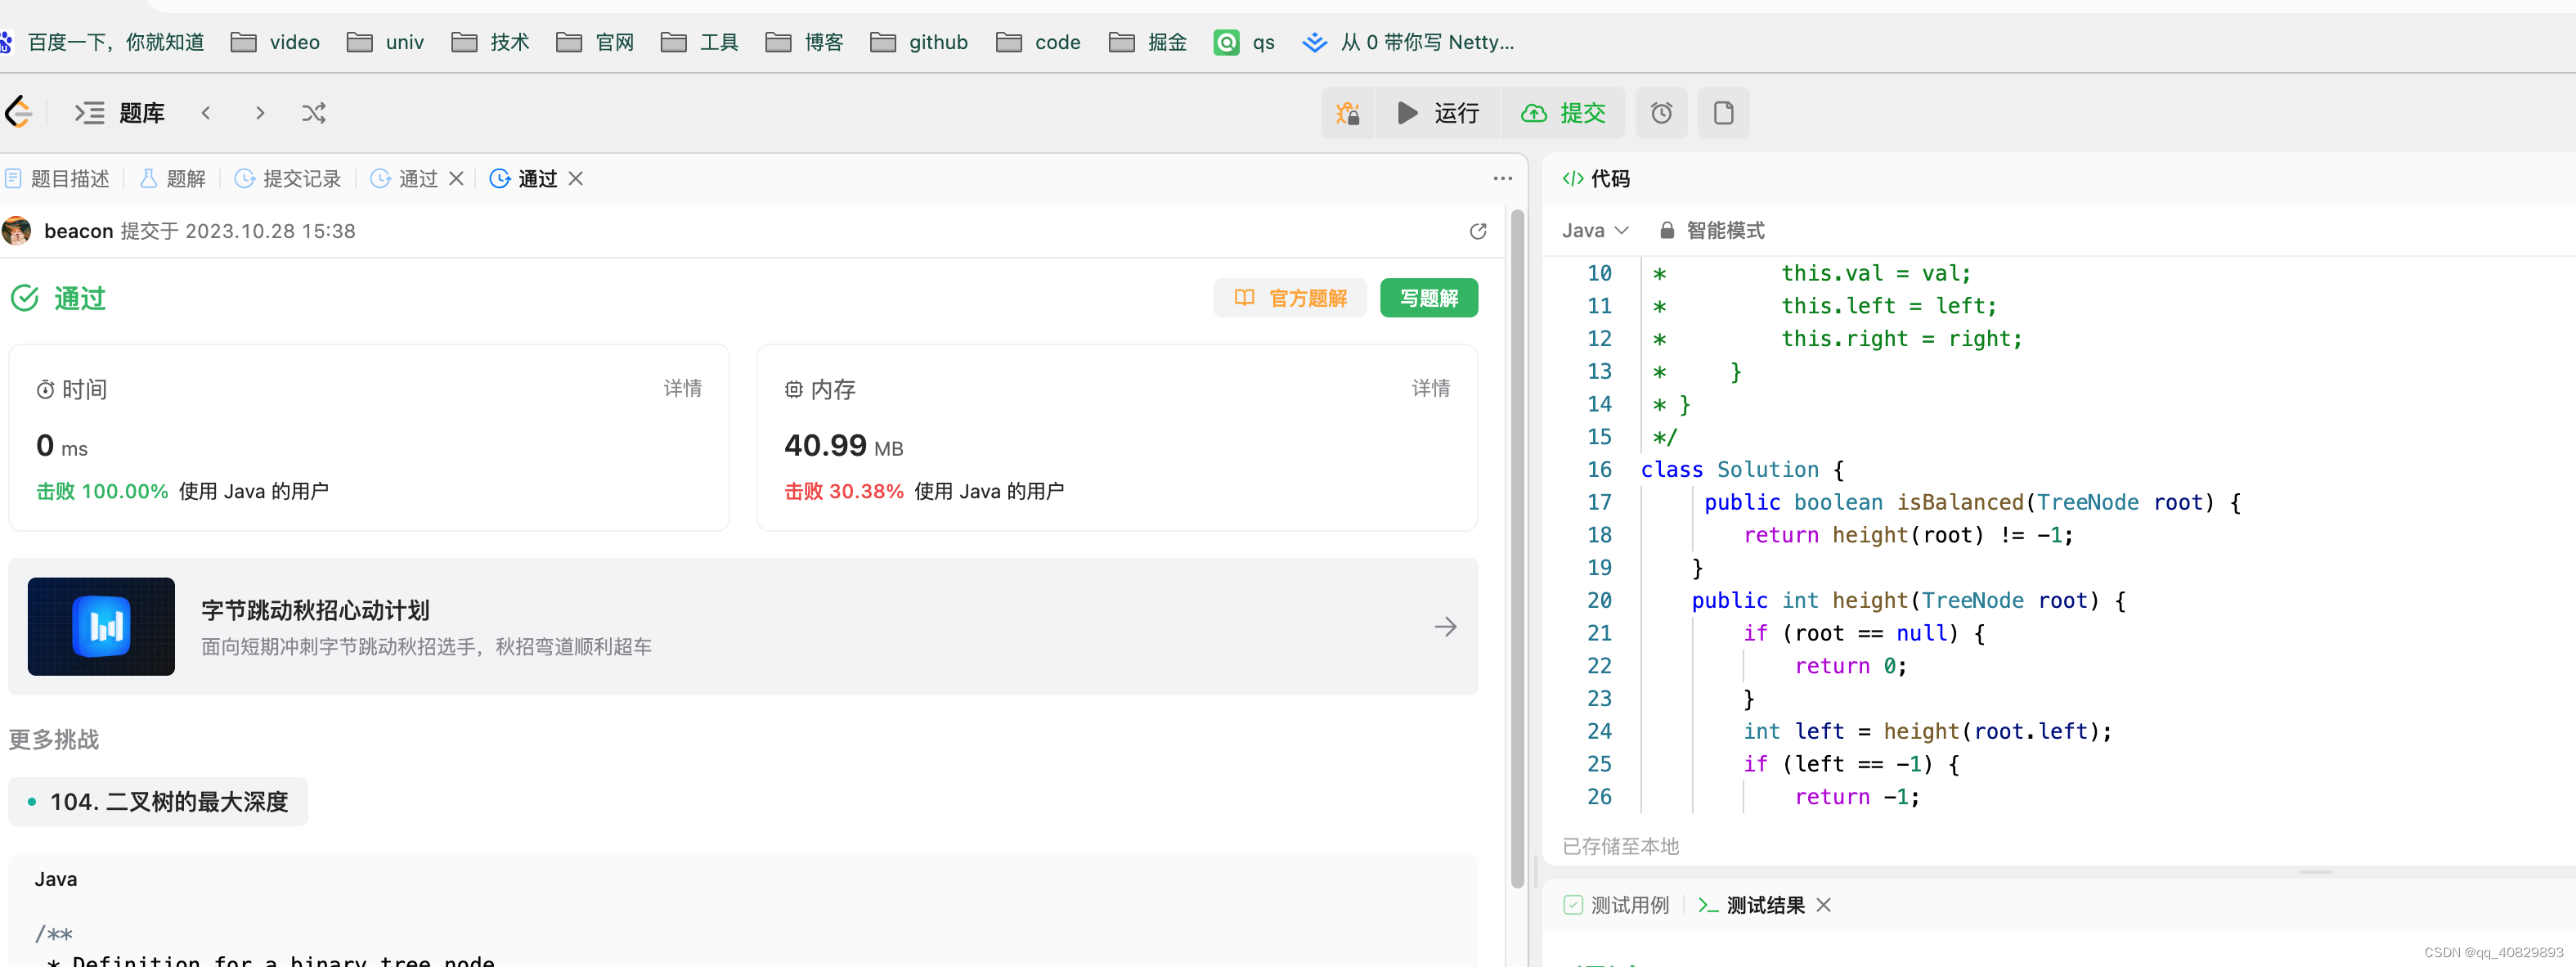
Task: Click the 击败 30.38% memory text
Action: point(844,491)
